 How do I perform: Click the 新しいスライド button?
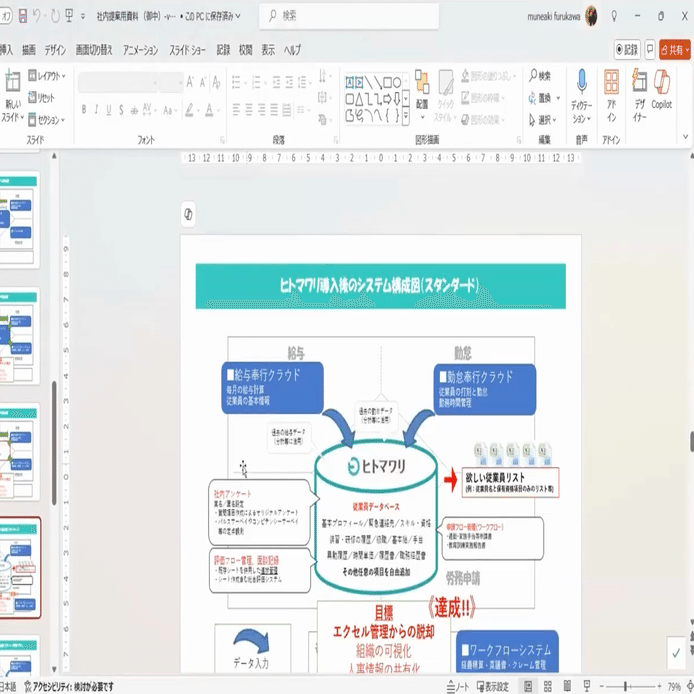tap(12, 98)
